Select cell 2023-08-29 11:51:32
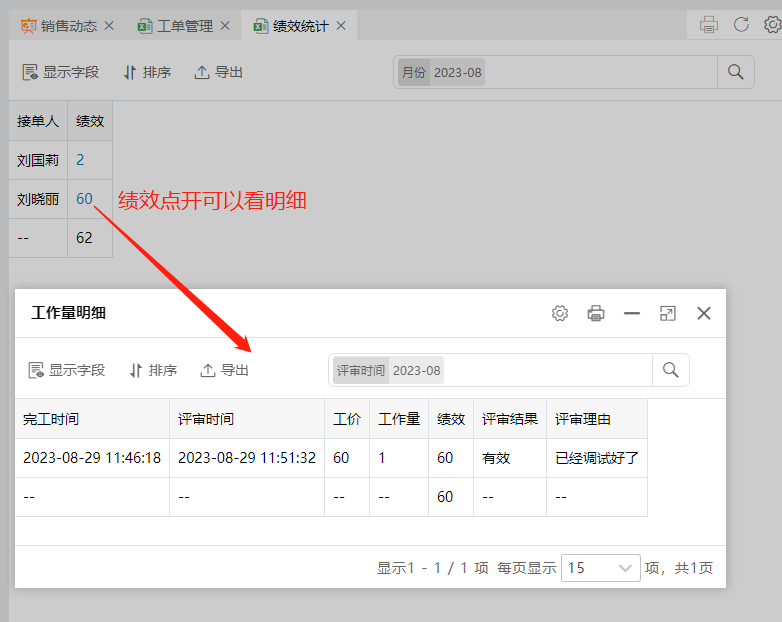 pos(247,458)
